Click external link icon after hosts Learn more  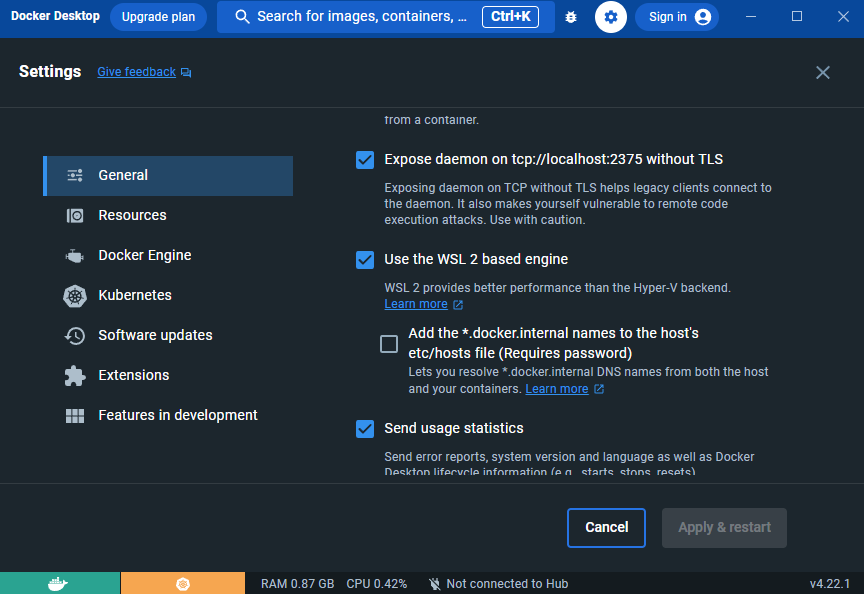599,389
